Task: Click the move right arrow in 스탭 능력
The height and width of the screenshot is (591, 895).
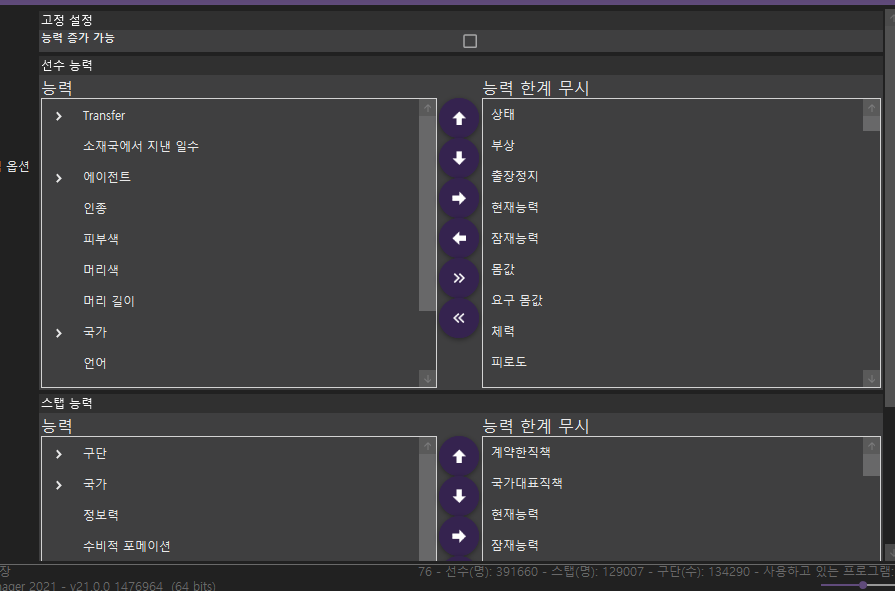Action: [x=459, y=536]
